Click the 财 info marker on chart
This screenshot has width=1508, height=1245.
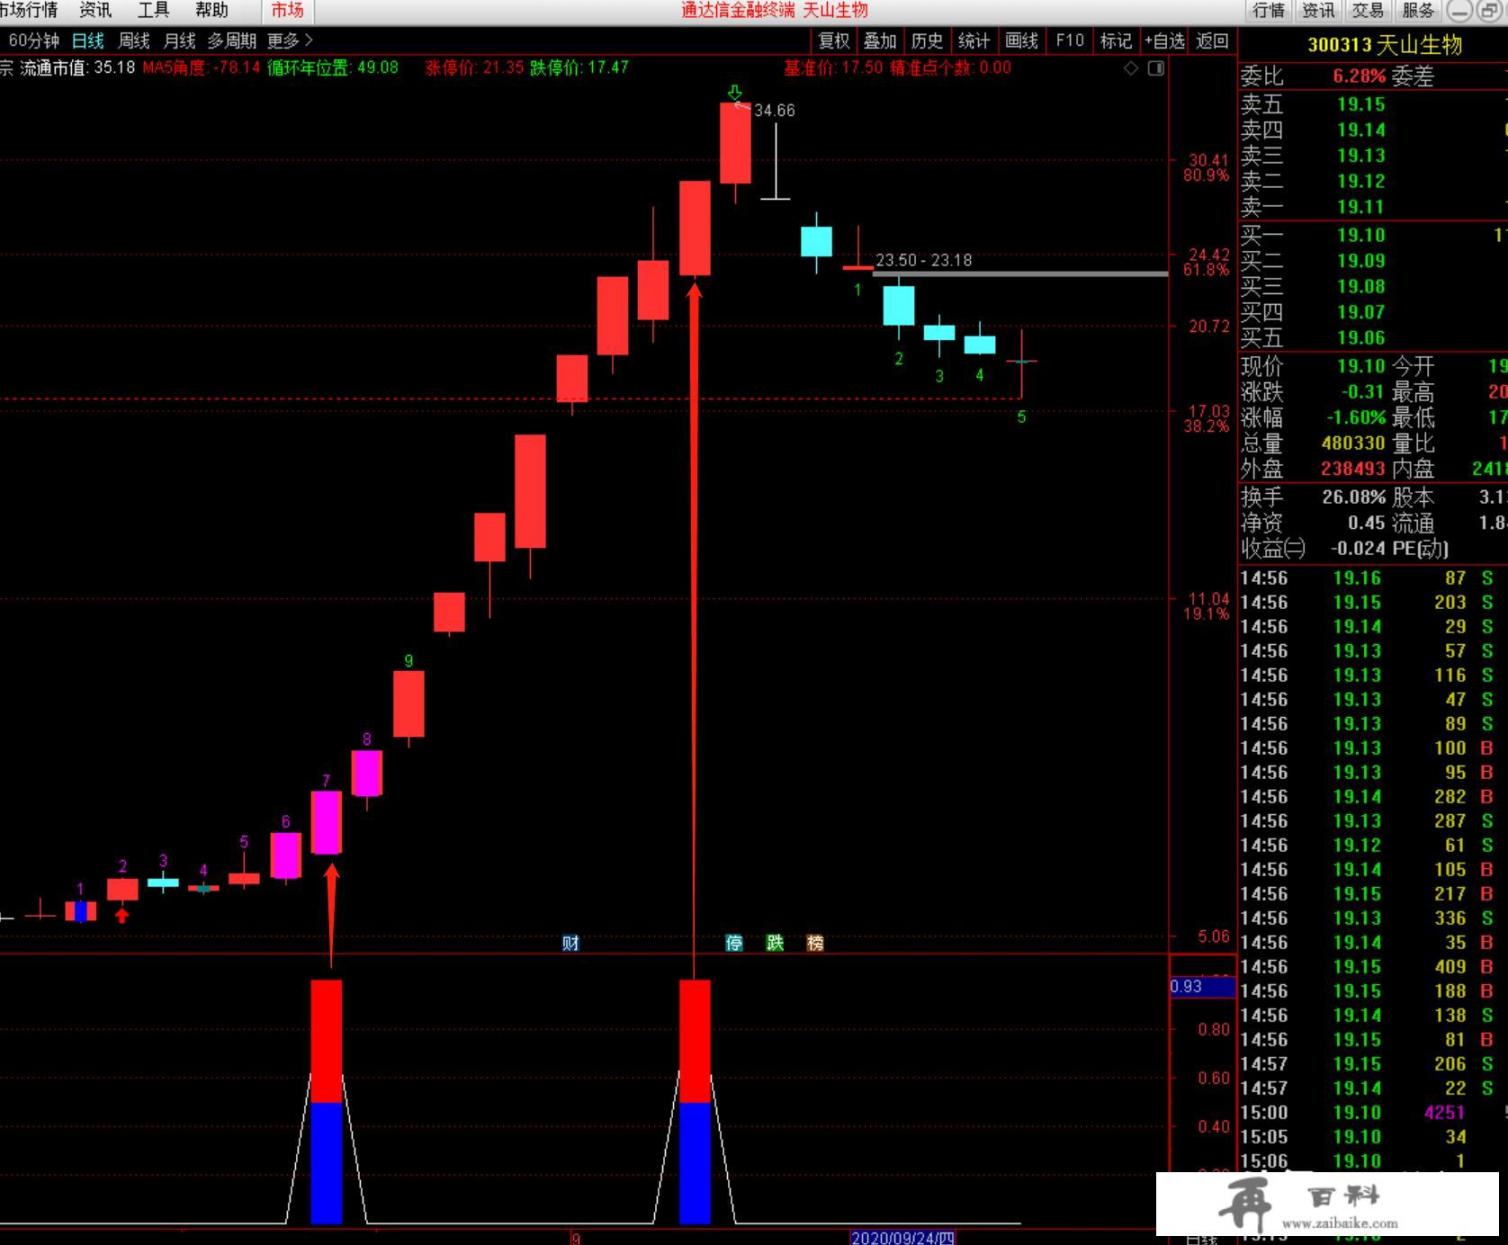pyautogui.click(x=570, y=943)
